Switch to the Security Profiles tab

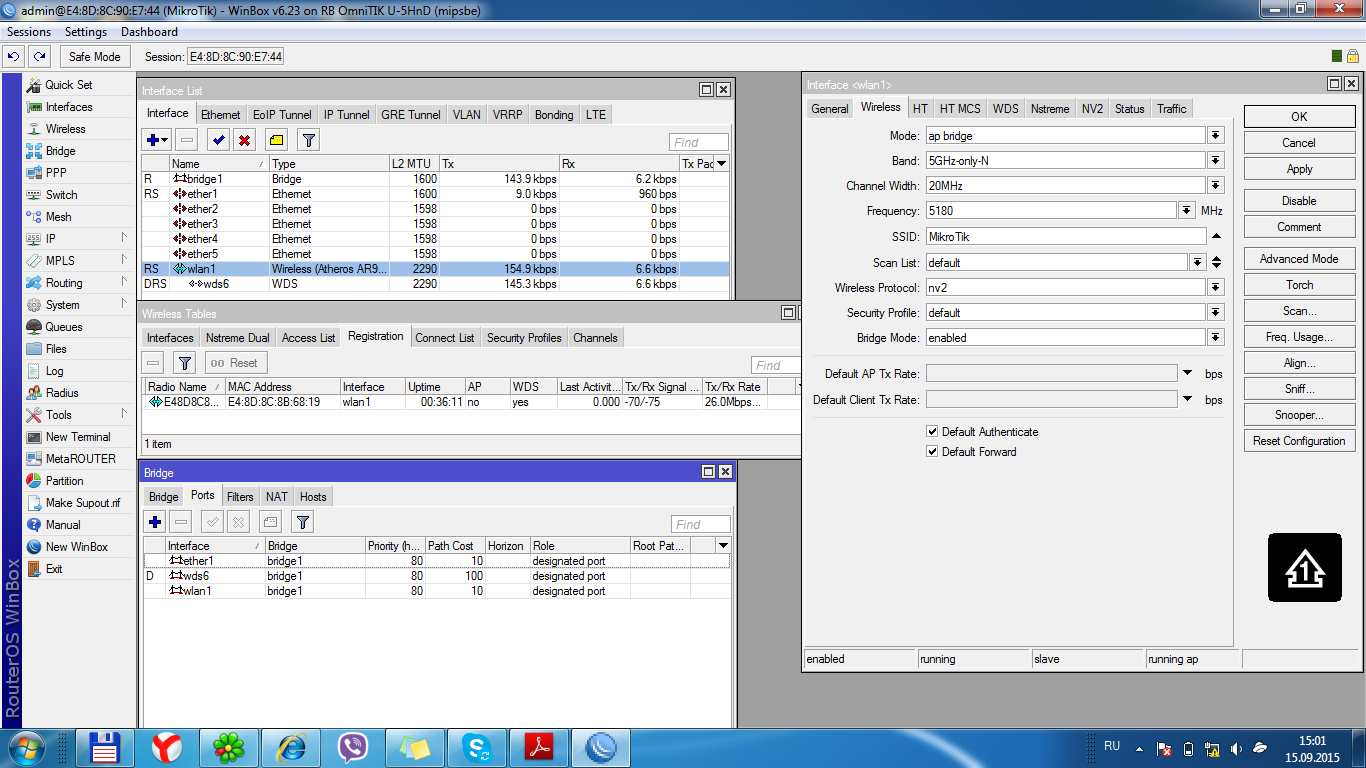(524, 338)
